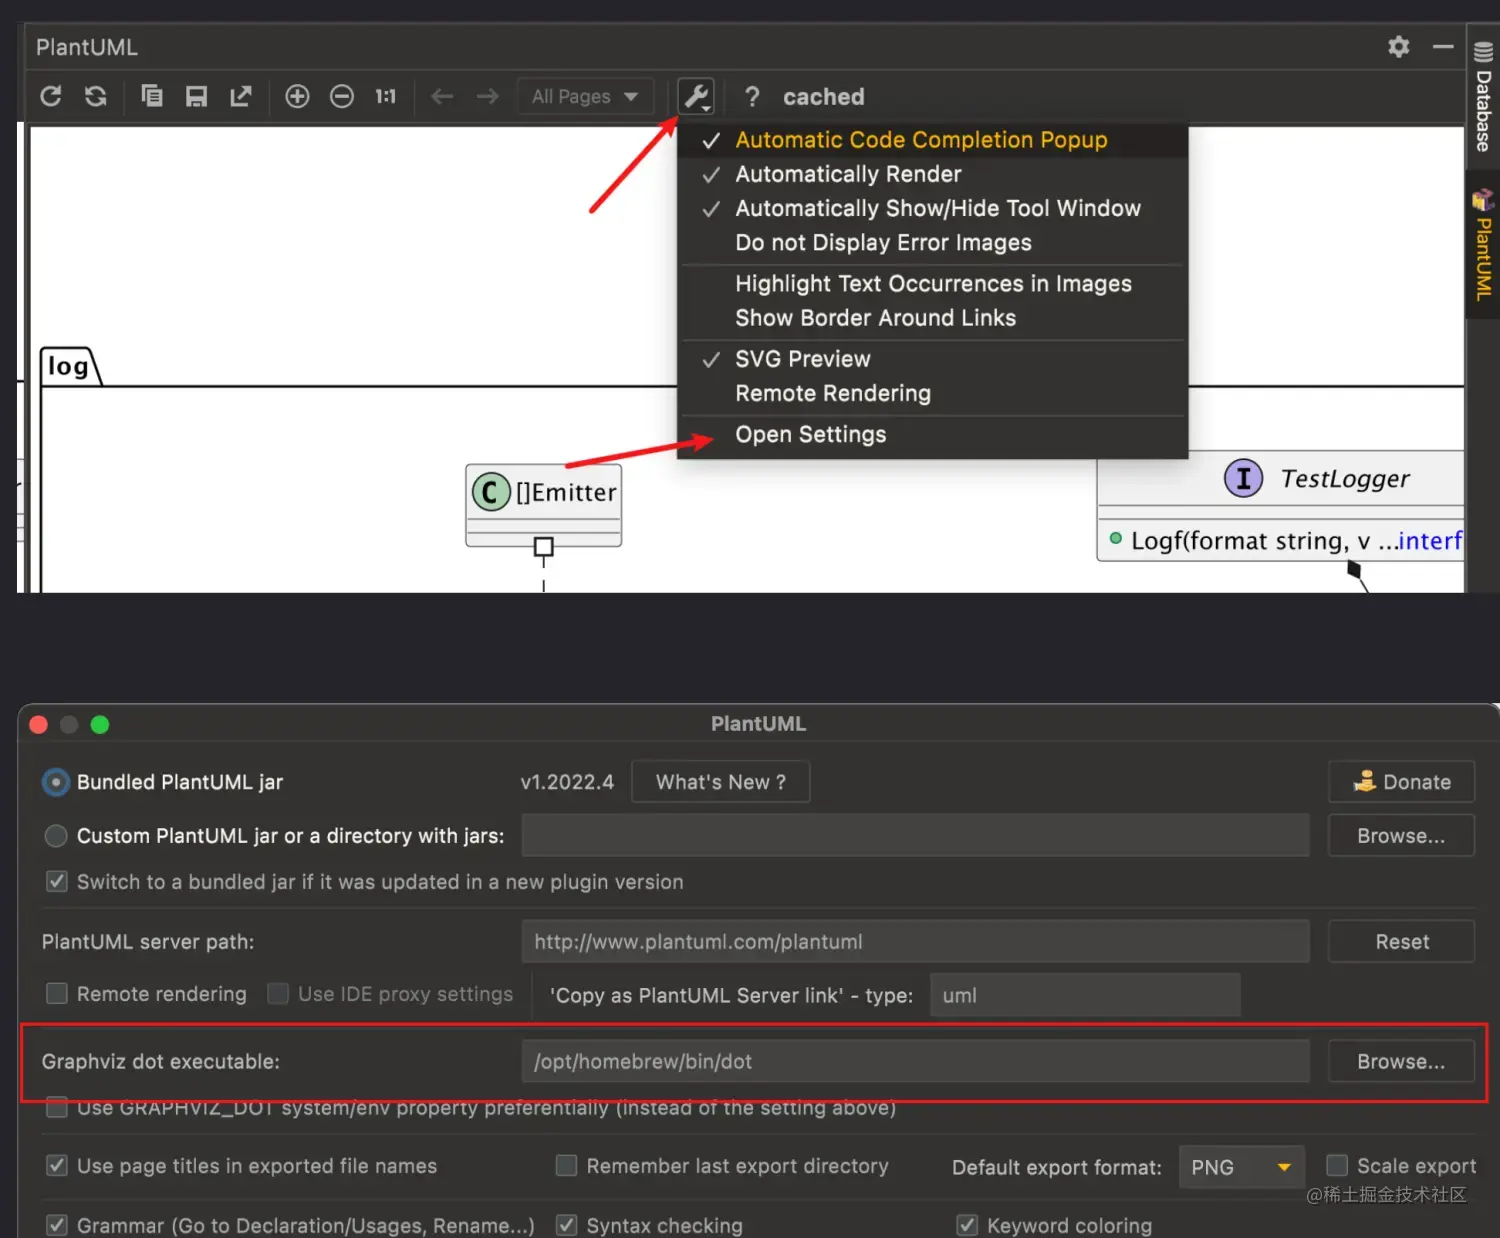This screenshot has height=1238, width=1500.
Task: Click the []Emitter class name
Action: [566, 493]
